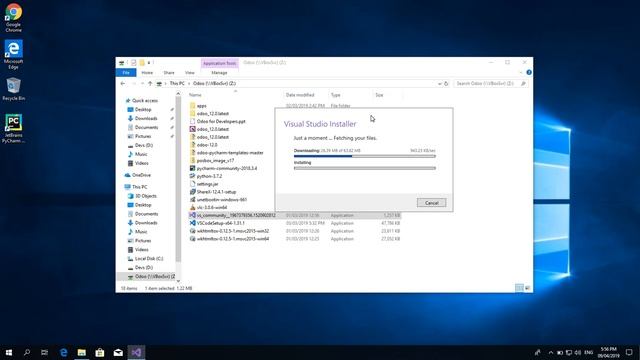
Task: Open the Share ribbon tab
Action: point(169,73)
